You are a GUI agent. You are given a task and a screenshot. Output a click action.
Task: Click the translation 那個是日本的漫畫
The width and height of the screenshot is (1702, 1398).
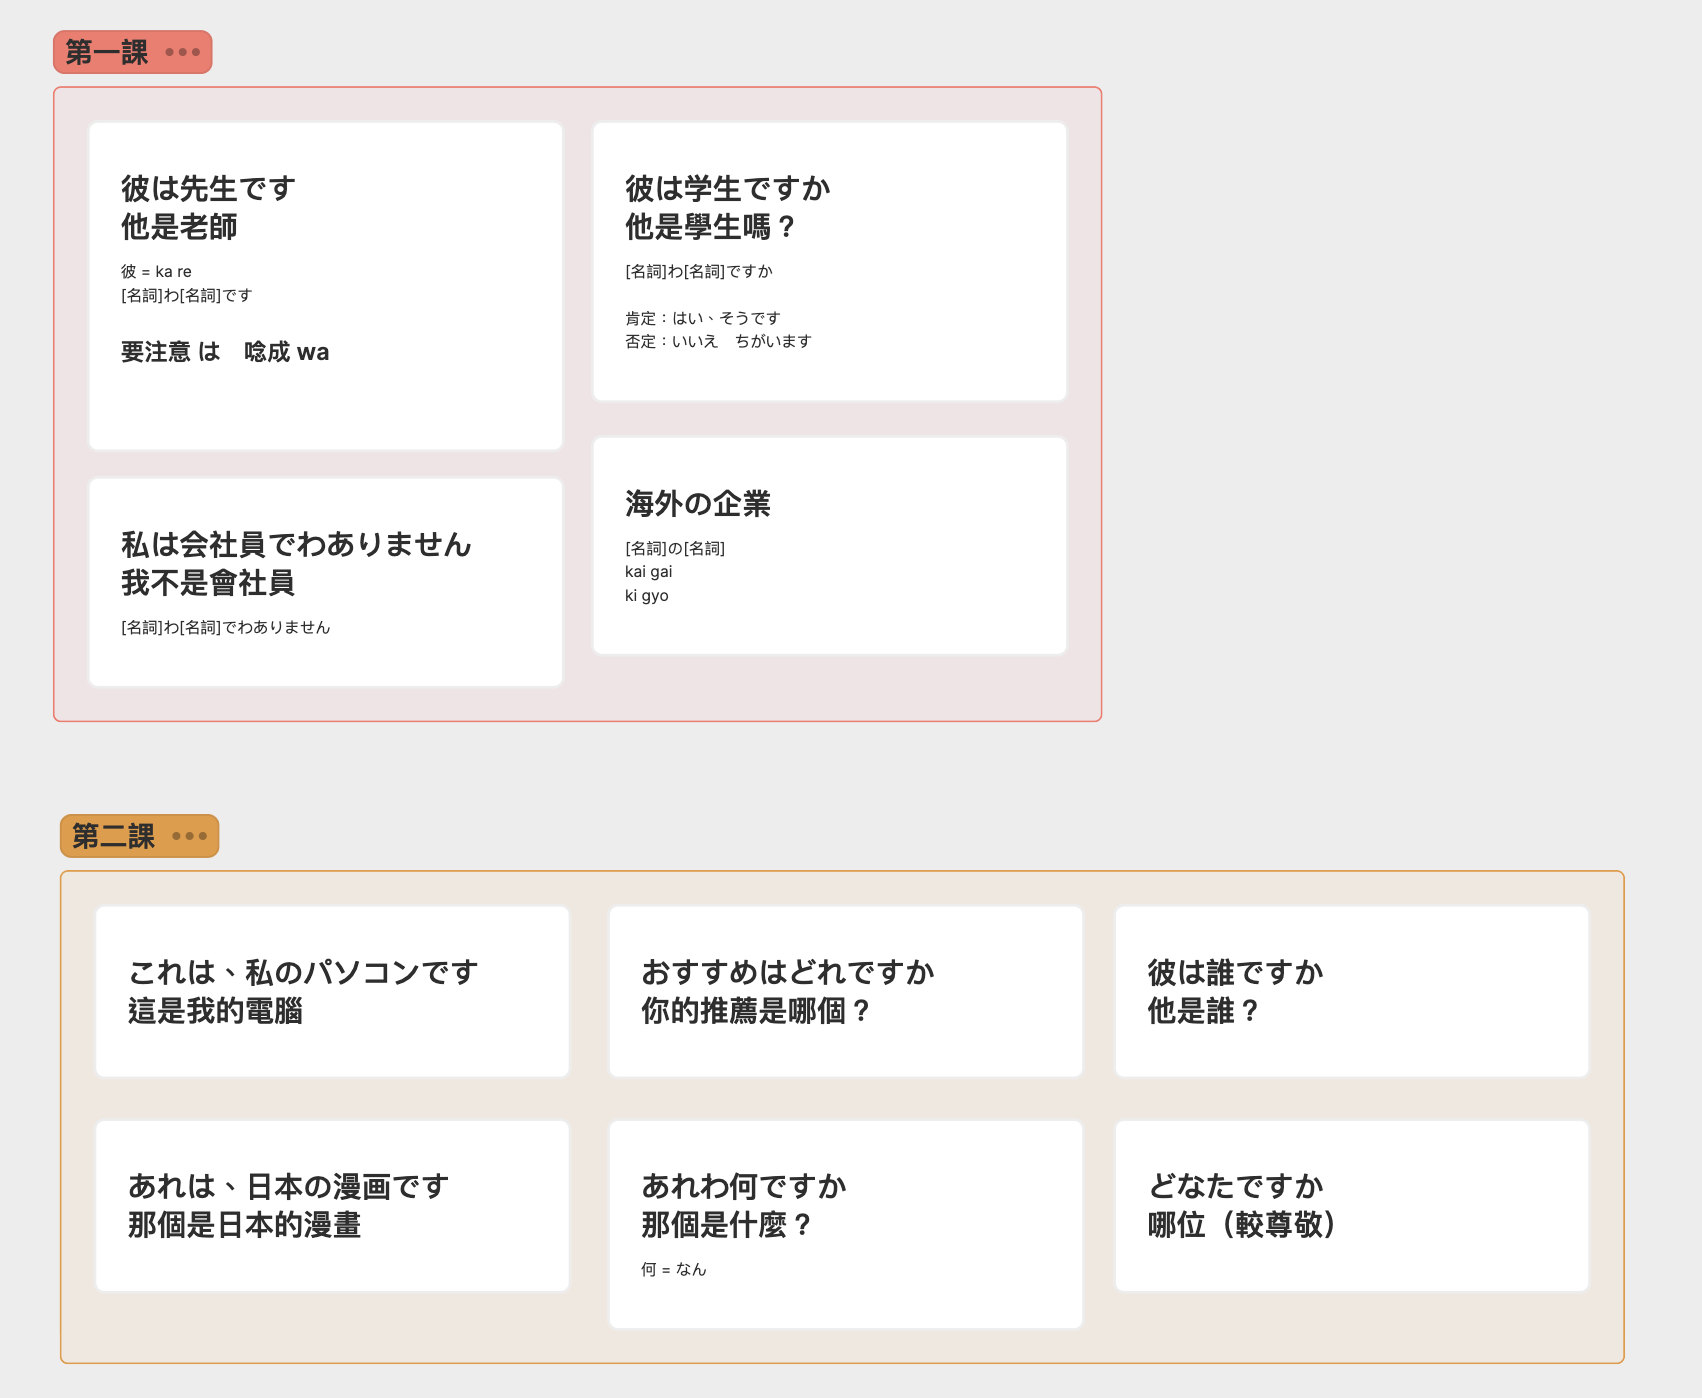click(x=244, y=1225)
